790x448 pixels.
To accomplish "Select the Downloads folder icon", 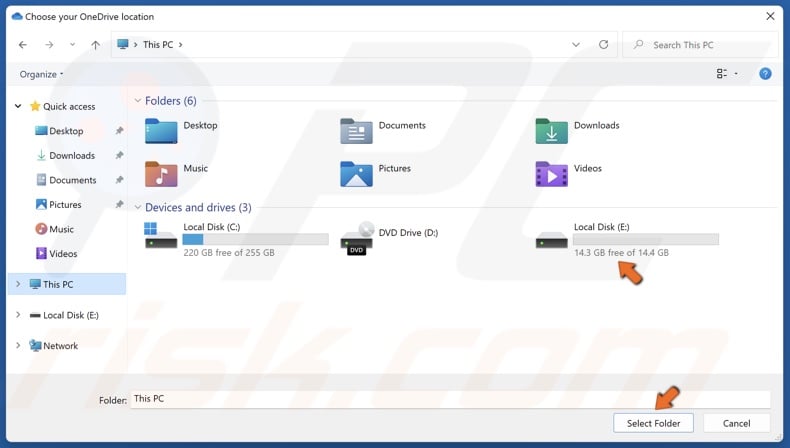I will tap(552, 131).
